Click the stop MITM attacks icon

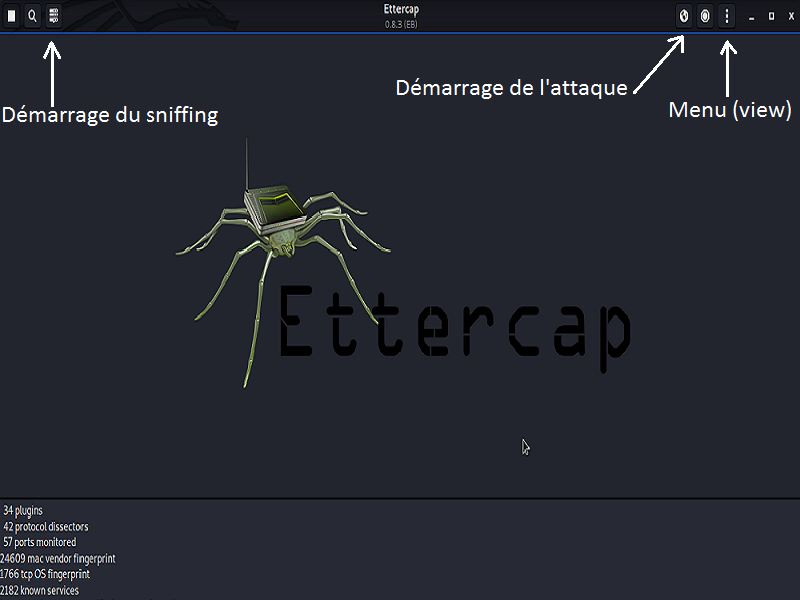pos(705,16)
